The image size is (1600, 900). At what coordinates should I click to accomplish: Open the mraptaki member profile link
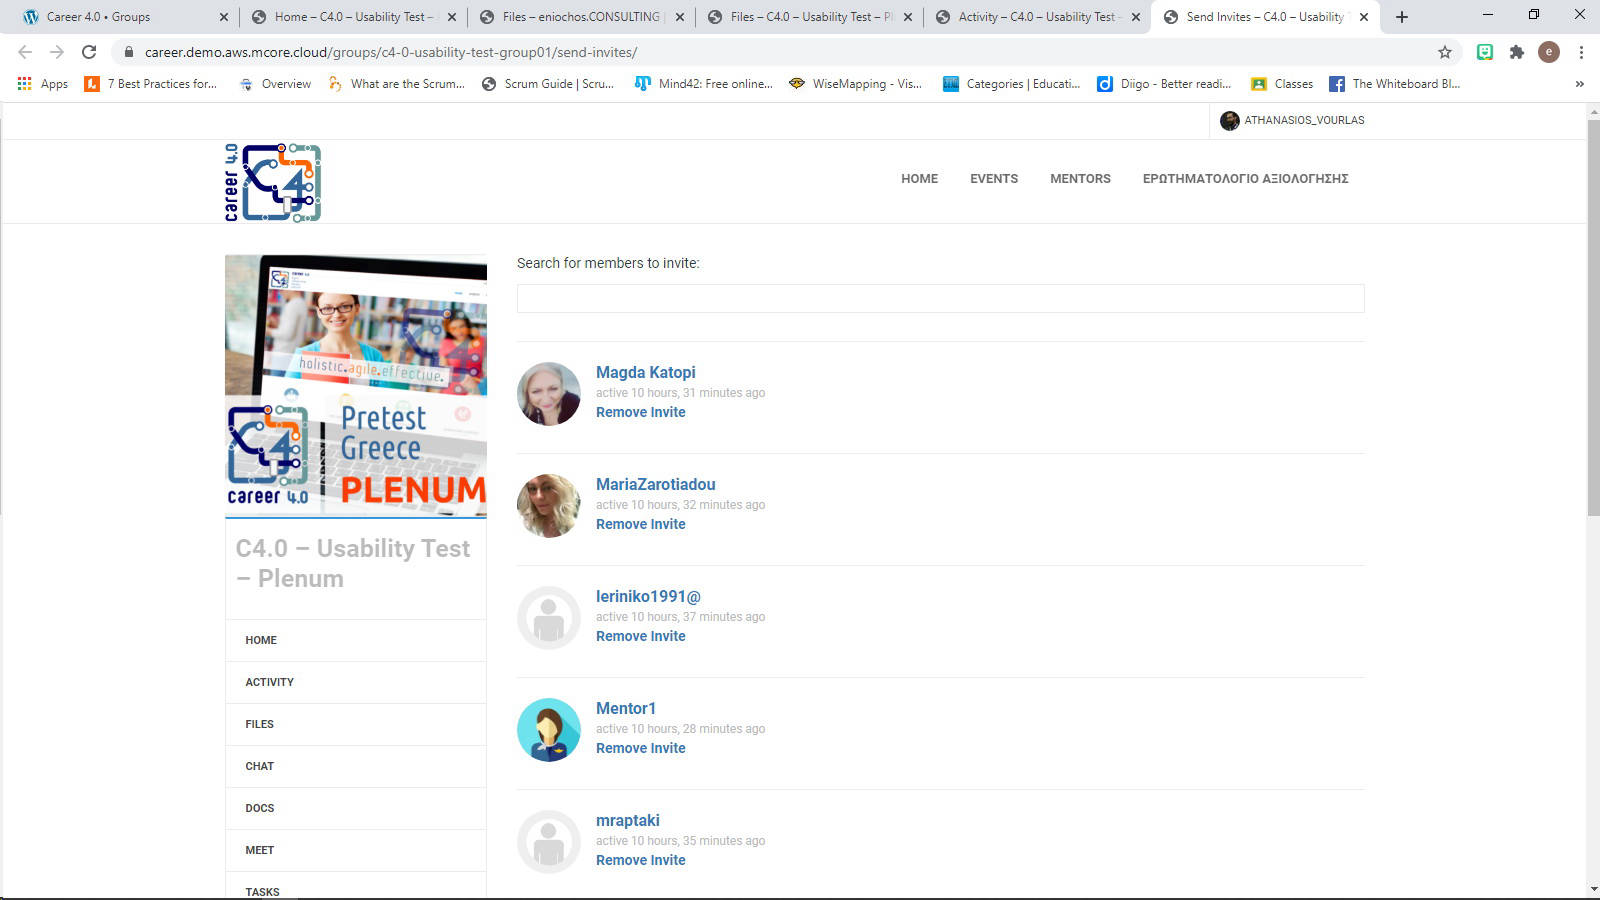tap(627, 820)
